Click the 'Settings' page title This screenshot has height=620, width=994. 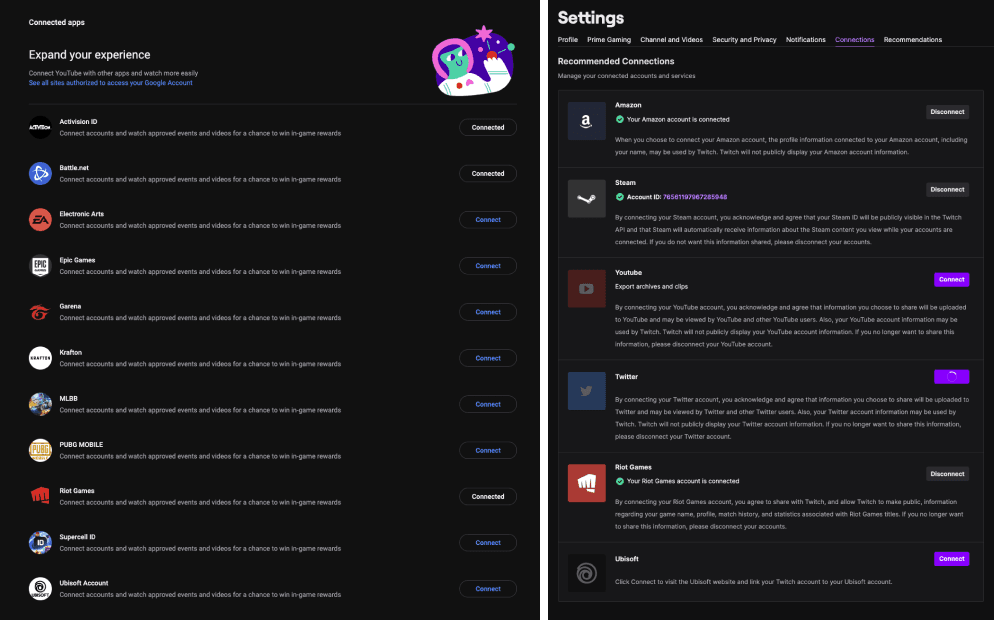591,18
